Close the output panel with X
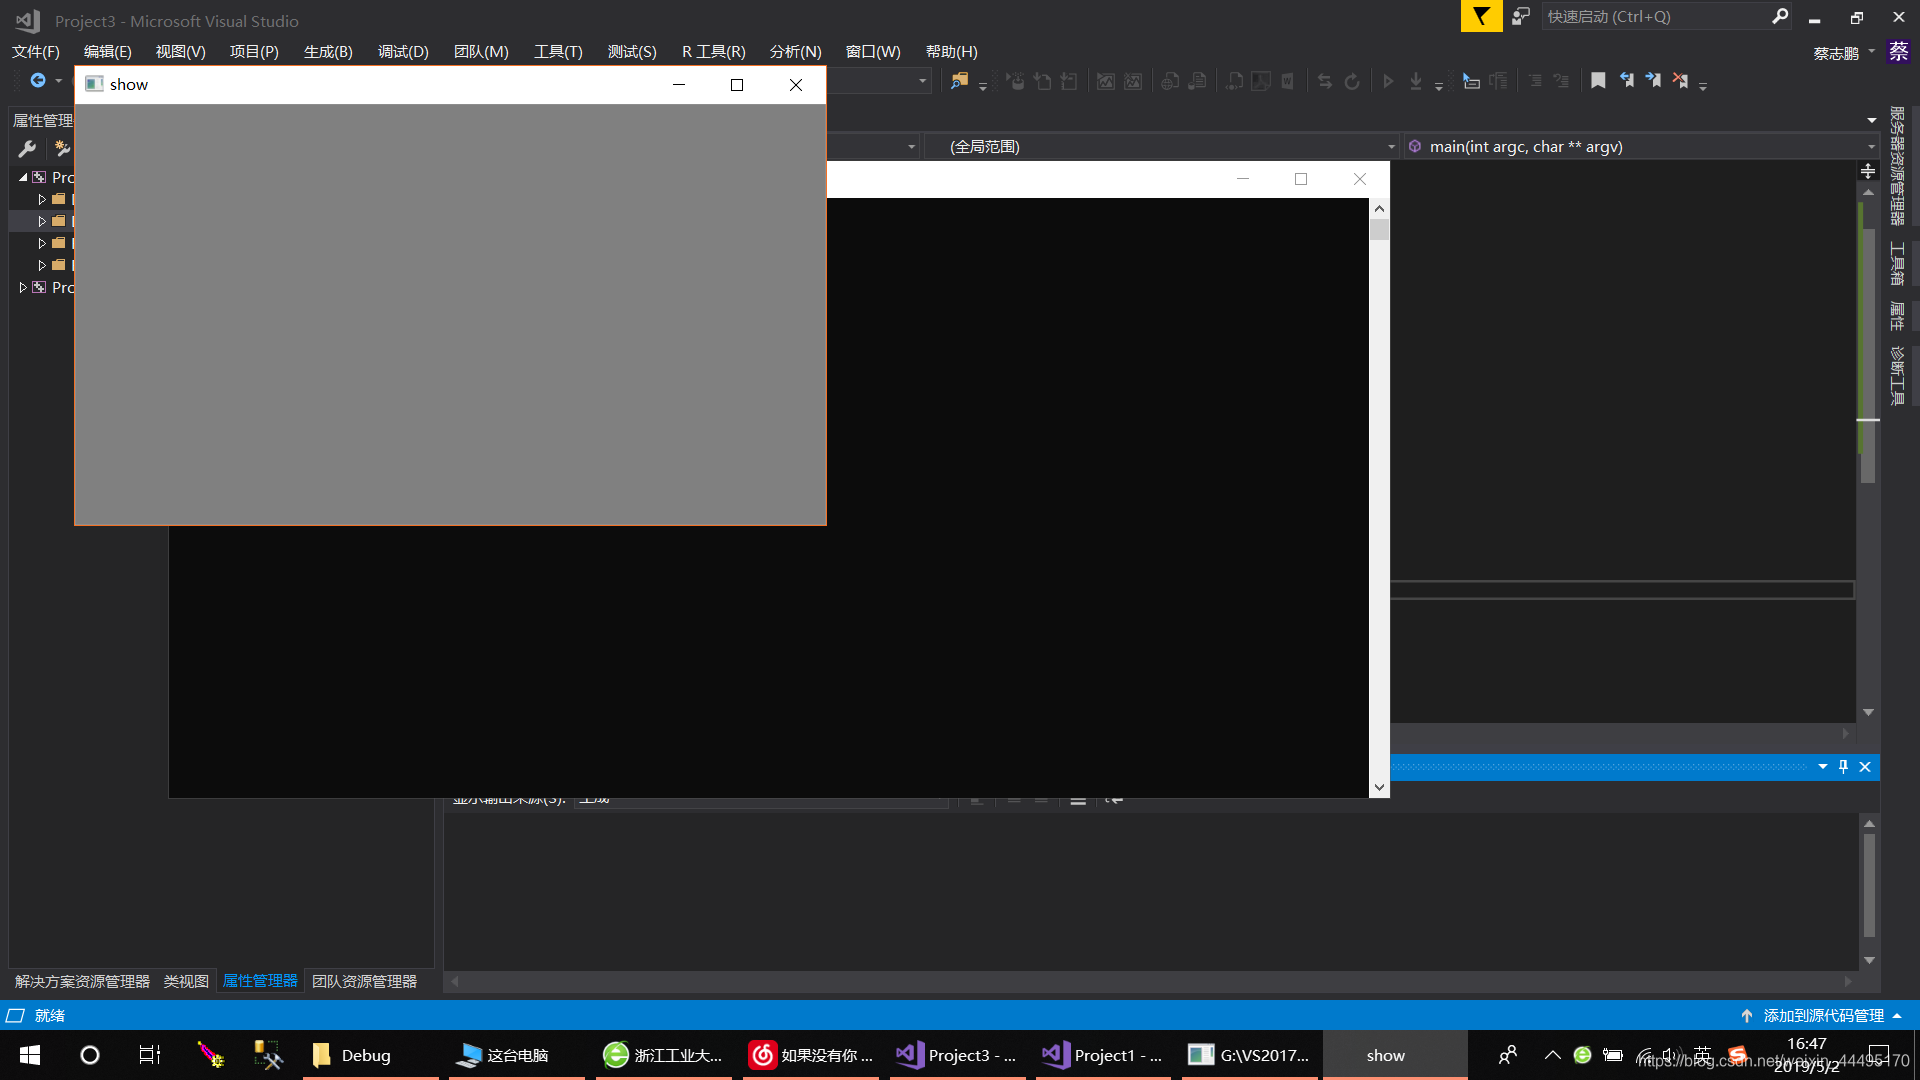 (1865, 767)
